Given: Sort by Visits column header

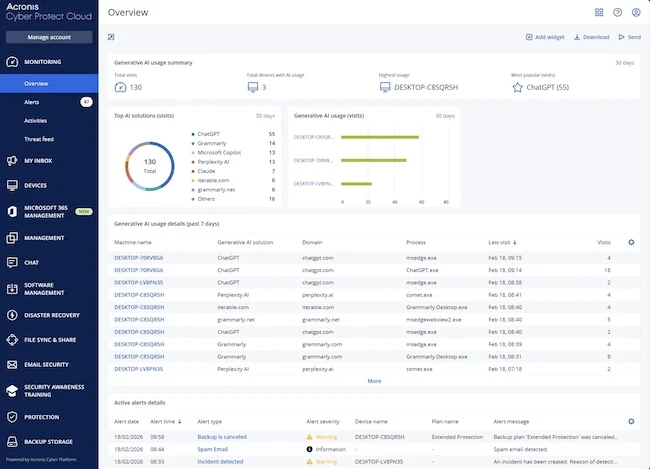Looking at the screenshot, I should click(x=604, y=242).
